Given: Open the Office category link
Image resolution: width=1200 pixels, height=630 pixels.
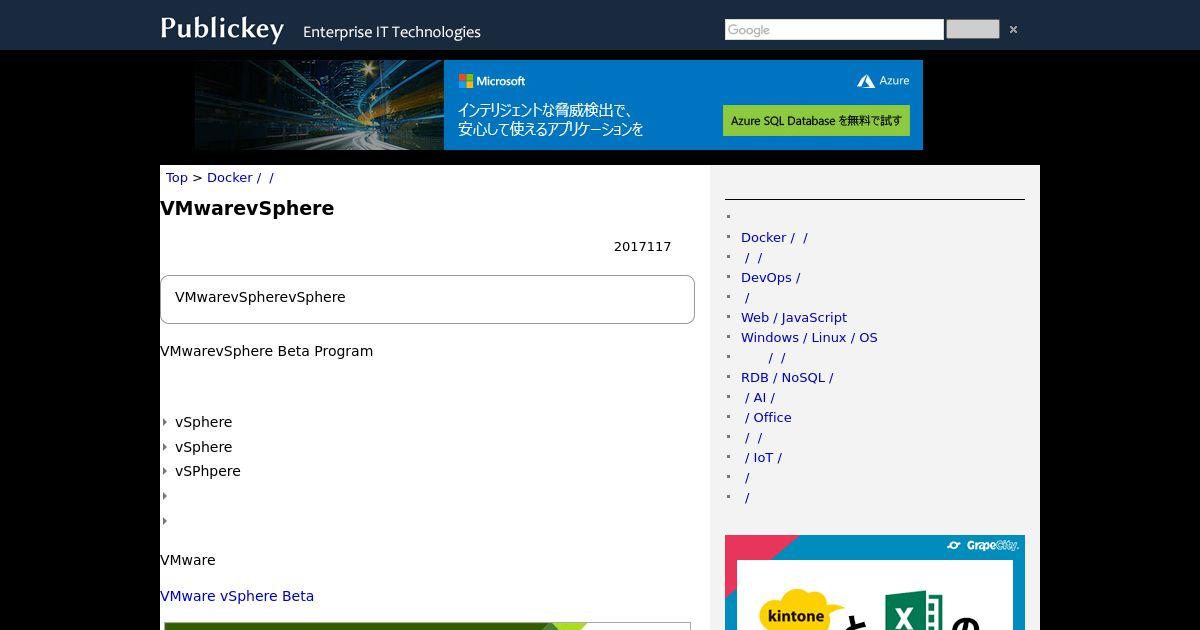Looking at the screenshot, I should point(768,417).
